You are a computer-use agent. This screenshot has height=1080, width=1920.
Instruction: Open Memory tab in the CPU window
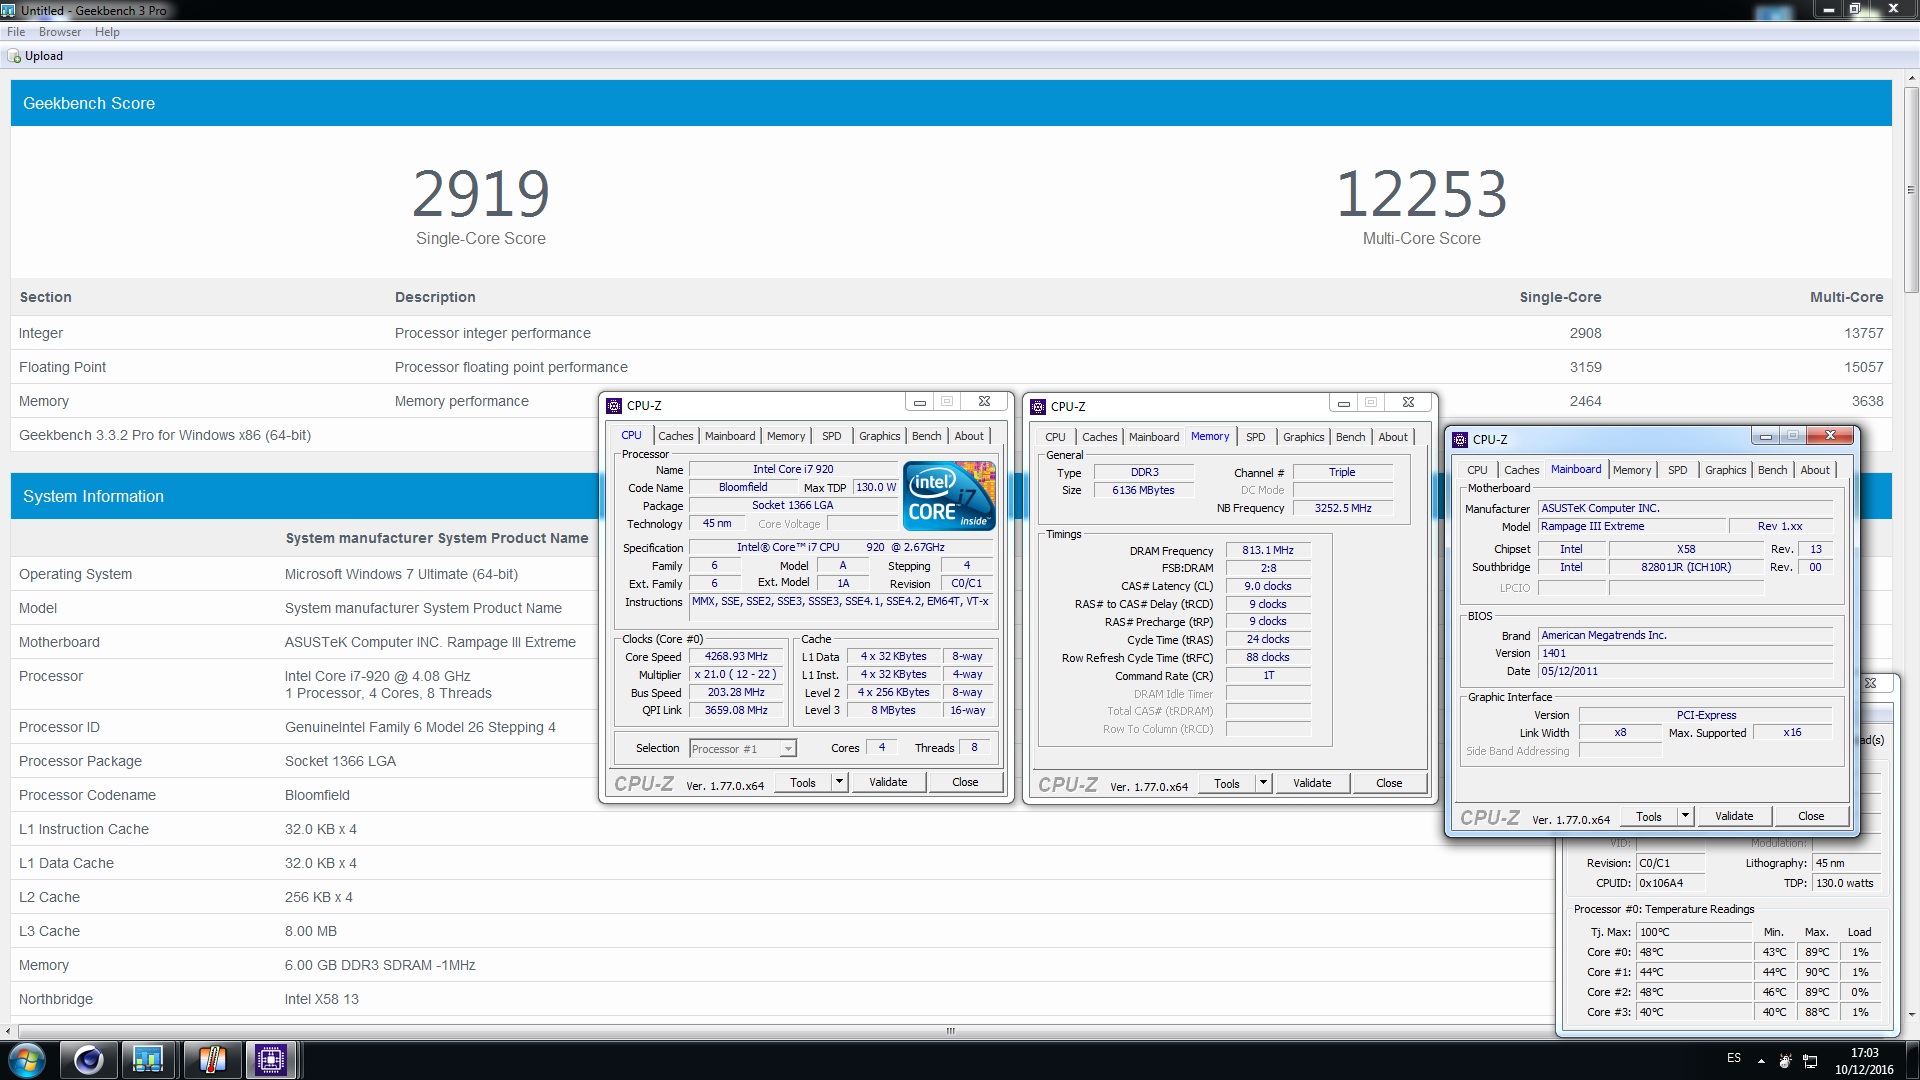pyautogui.click(x=786, y=436)
